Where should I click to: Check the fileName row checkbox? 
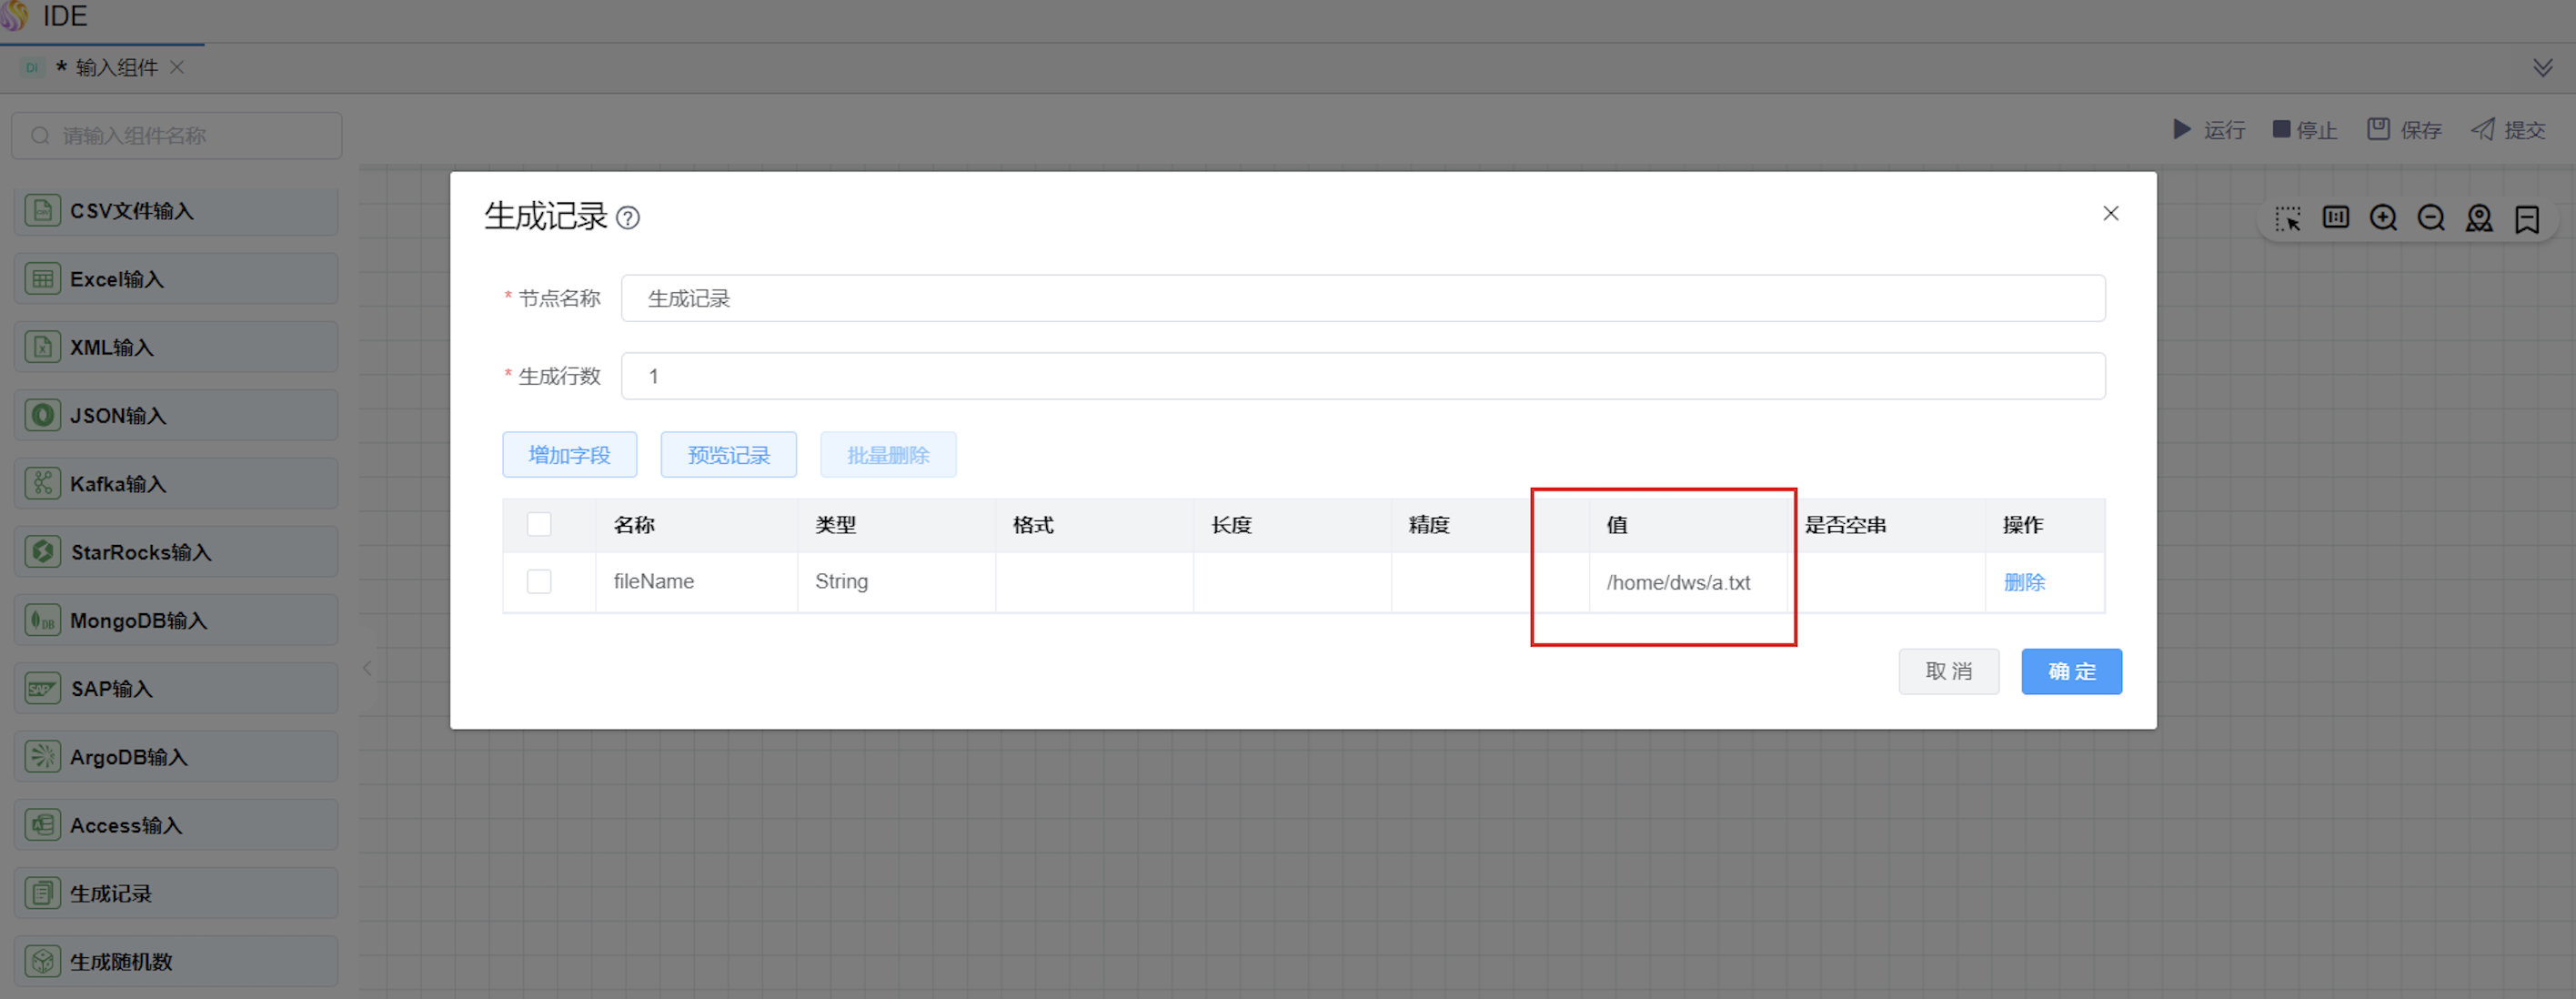tap(539, 581)
